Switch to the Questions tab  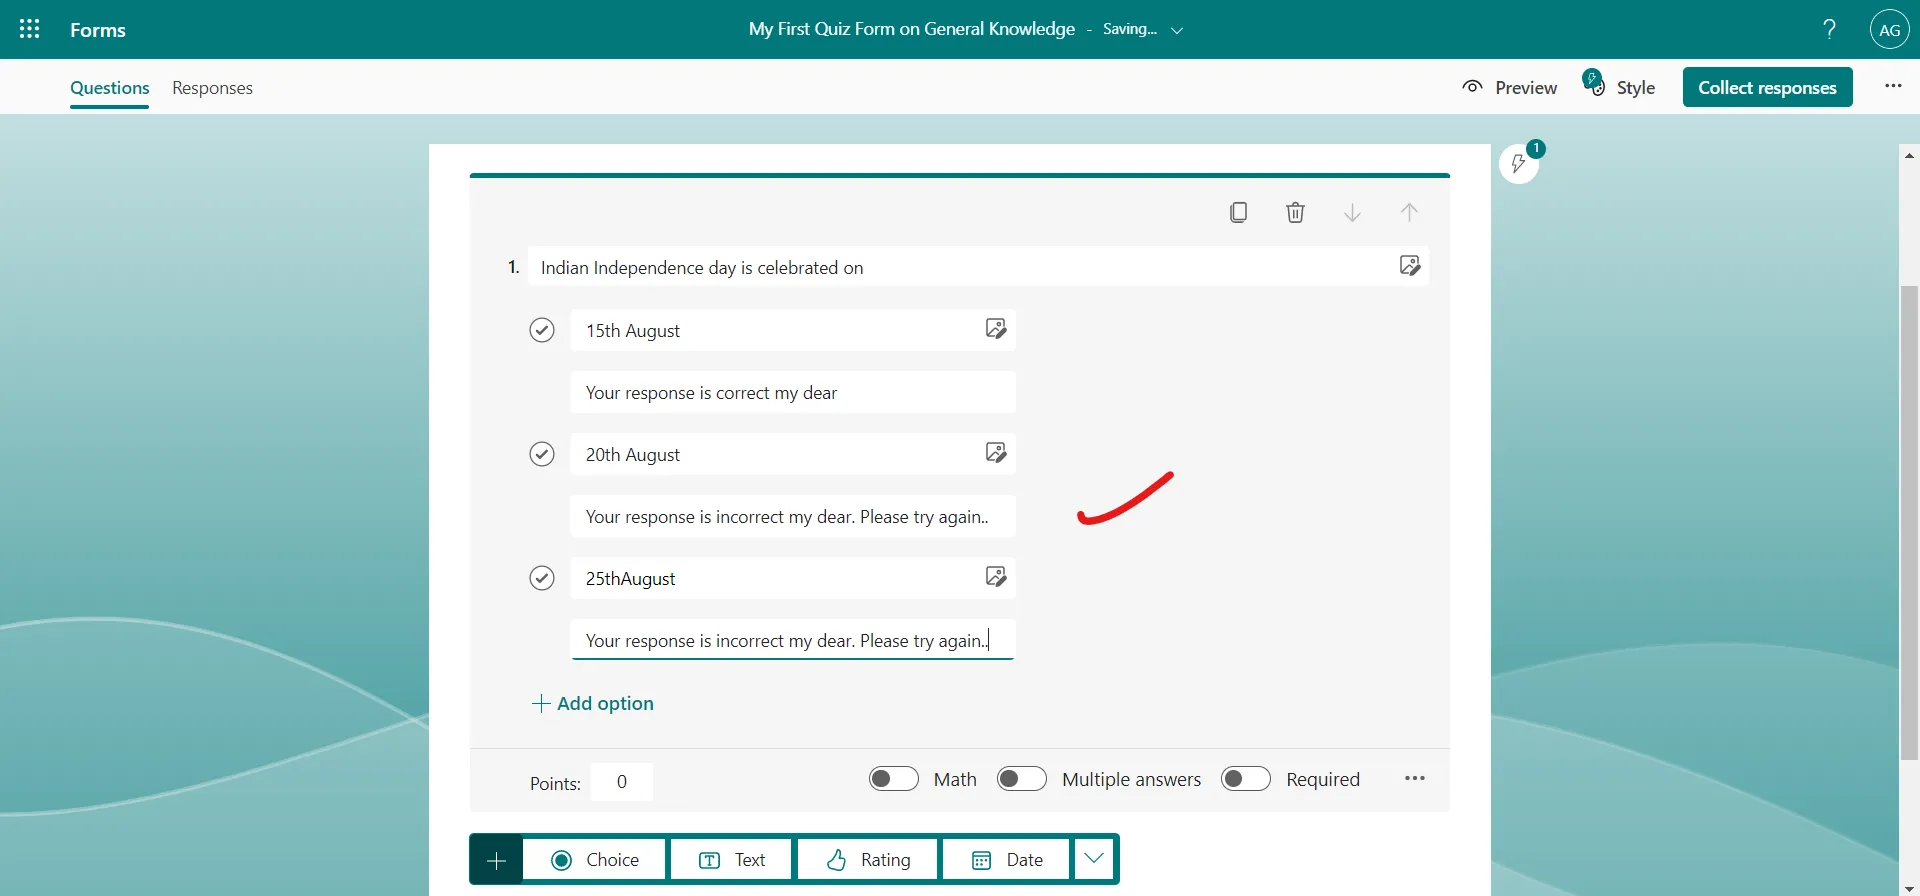tap(110, 88)
